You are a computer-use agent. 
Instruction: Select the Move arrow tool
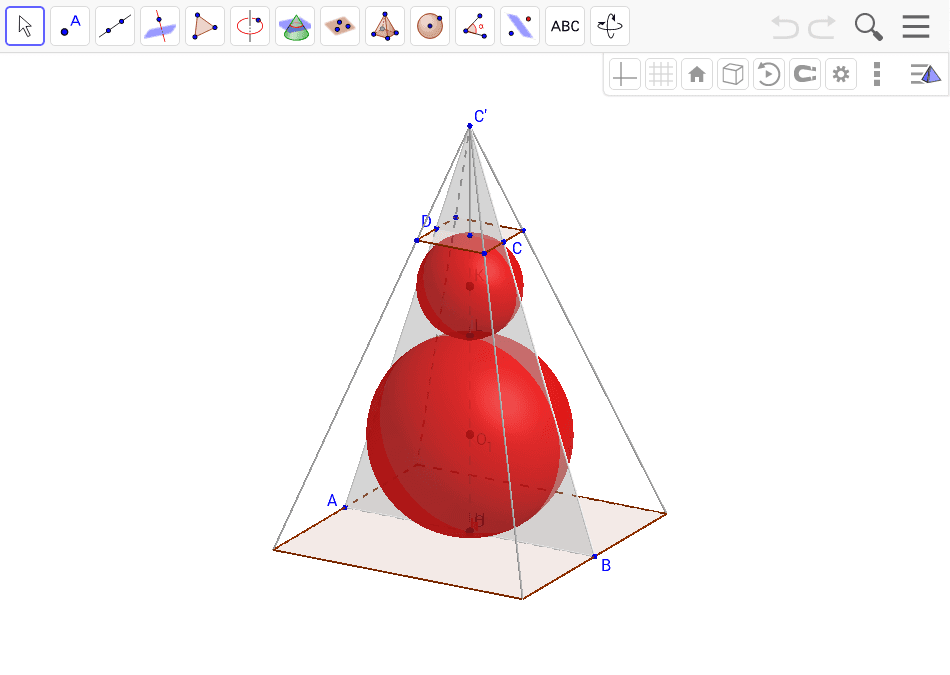click(x=25, y=26)
